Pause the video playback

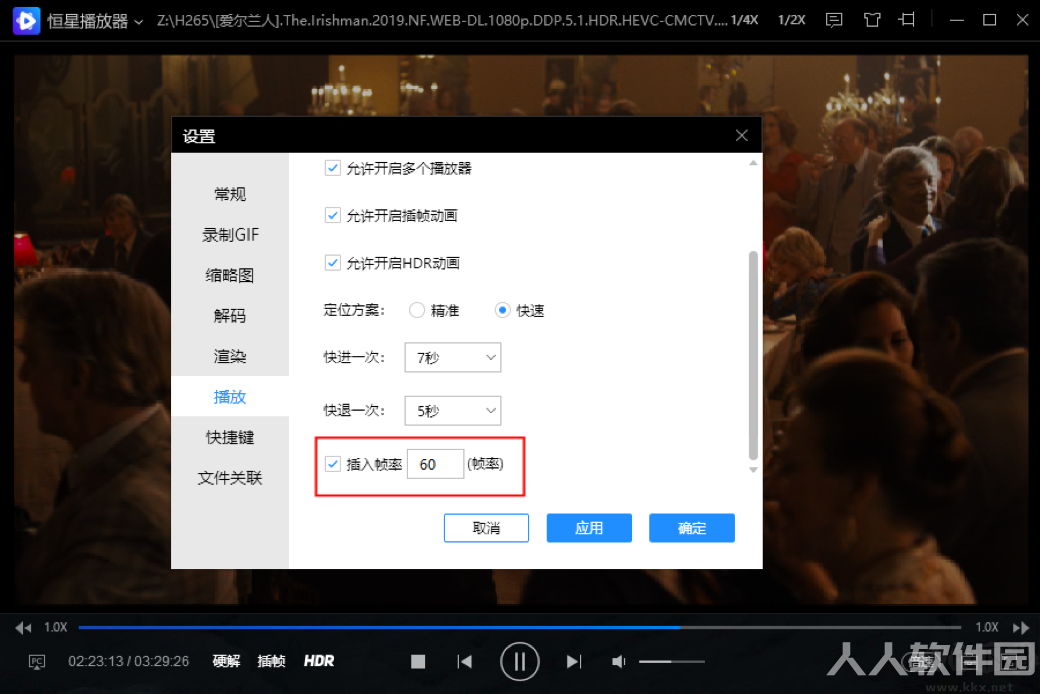519,661
